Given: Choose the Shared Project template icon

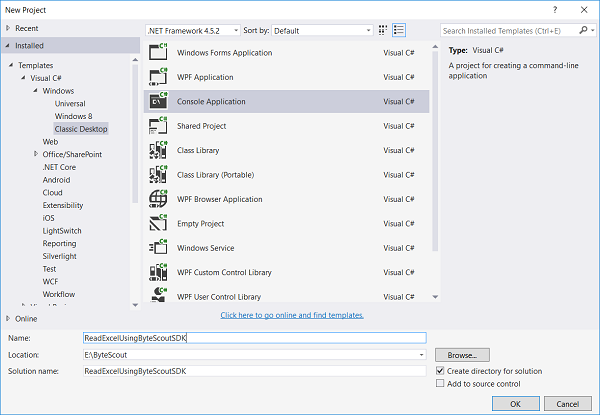Looking at the screenshot, I should 158,125.
